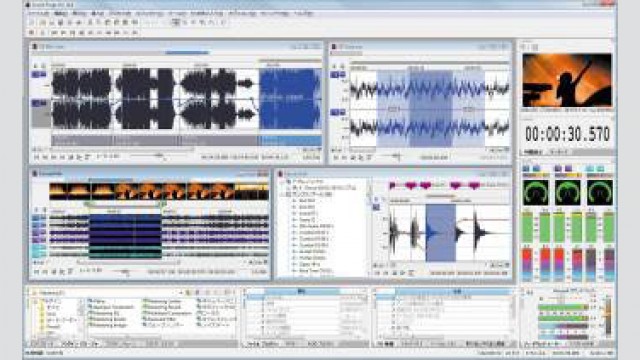
Task: Click the zoom icon at the bottom-right of the drum waveform
Action: 506,265
